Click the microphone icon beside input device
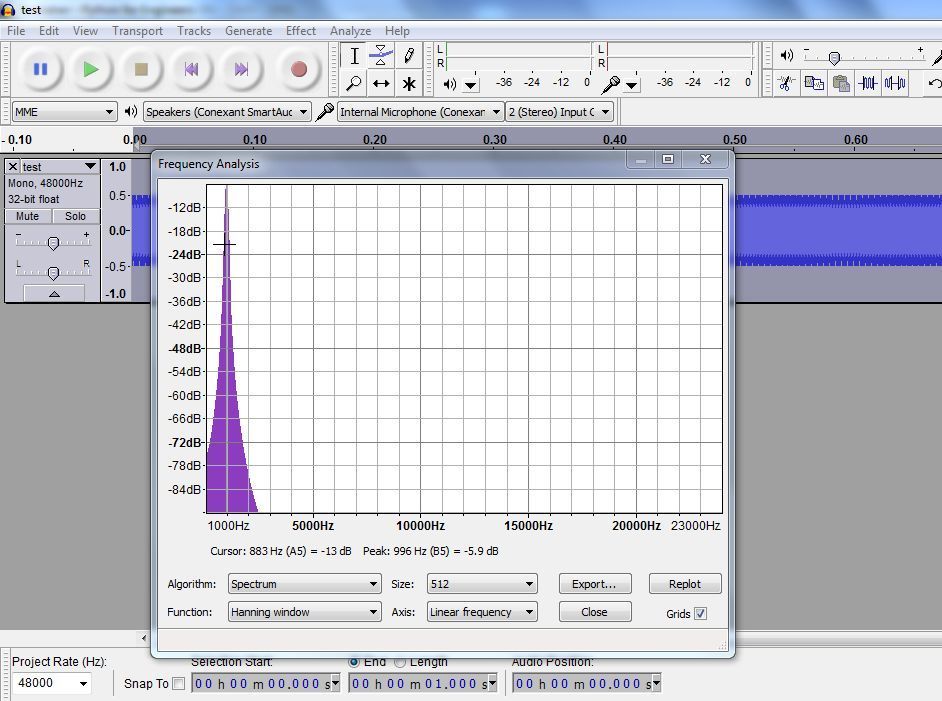The image size is (942, 701). tap(324, 111)
